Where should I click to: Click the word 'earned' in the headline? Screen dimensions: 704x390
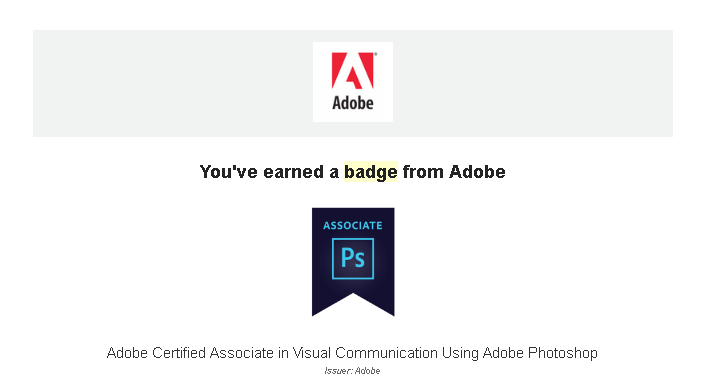coord(293,172)
